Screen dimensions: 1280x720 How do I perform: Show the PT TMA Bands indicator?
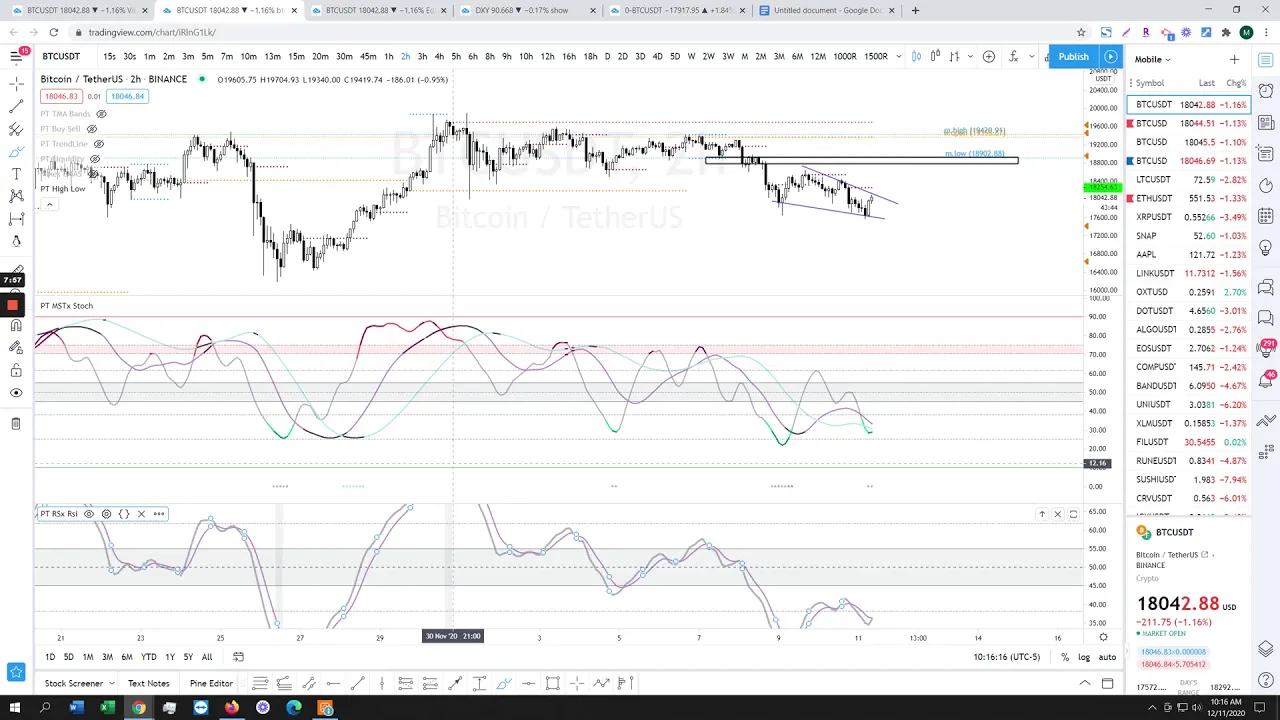pyautogui.click(x=101, y=114)
